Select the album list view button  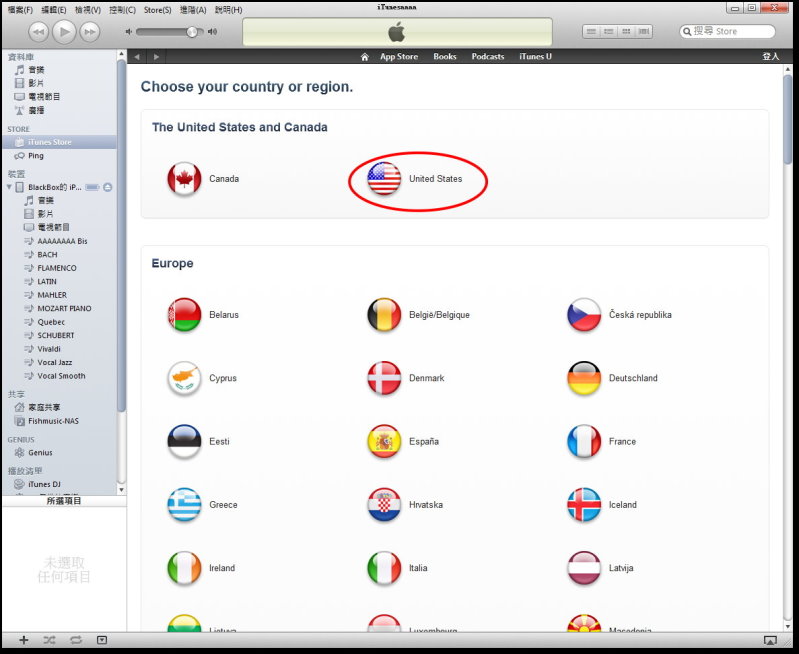pos(608,32)
